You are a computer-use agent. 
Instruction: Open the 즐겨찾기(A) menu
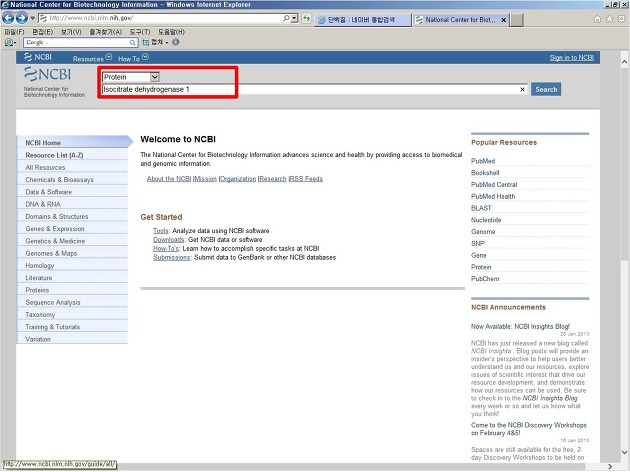pyautogui.click(x=105, y=32)
